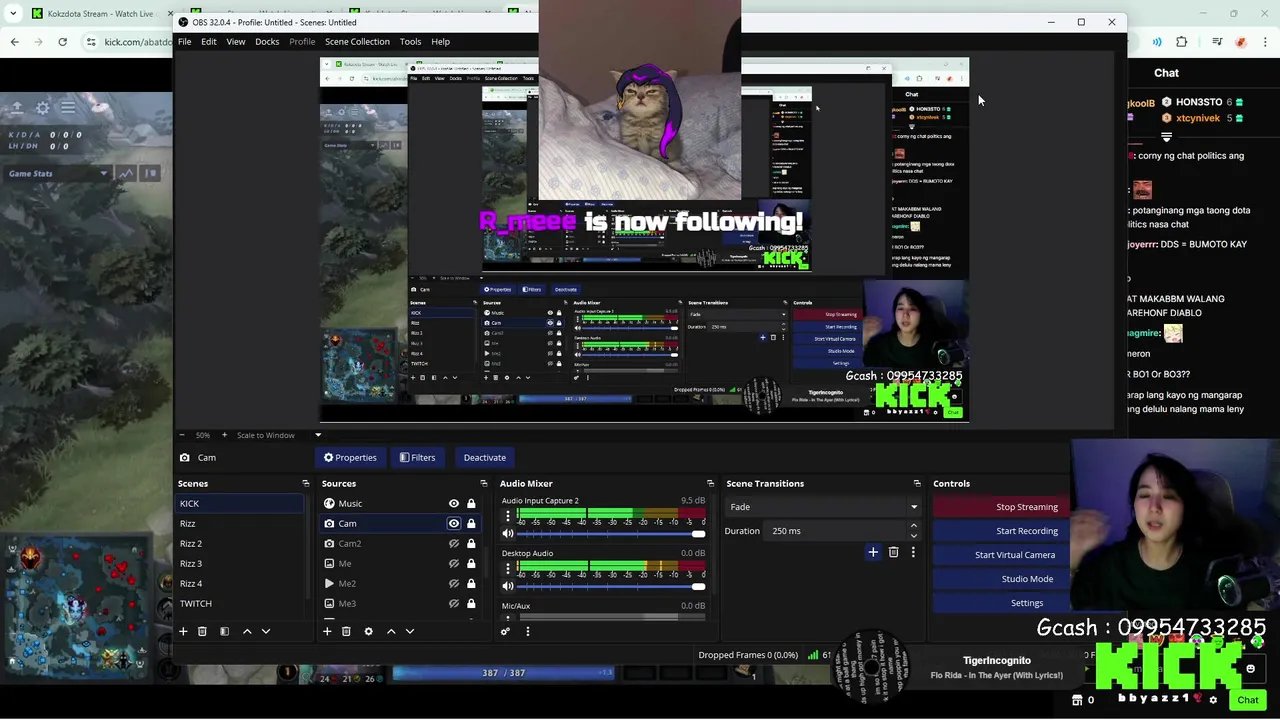The width and height of the screenshot is (1280, 720).
Task: Enable Studio Mode
Action: click(x=1000, y=579)
